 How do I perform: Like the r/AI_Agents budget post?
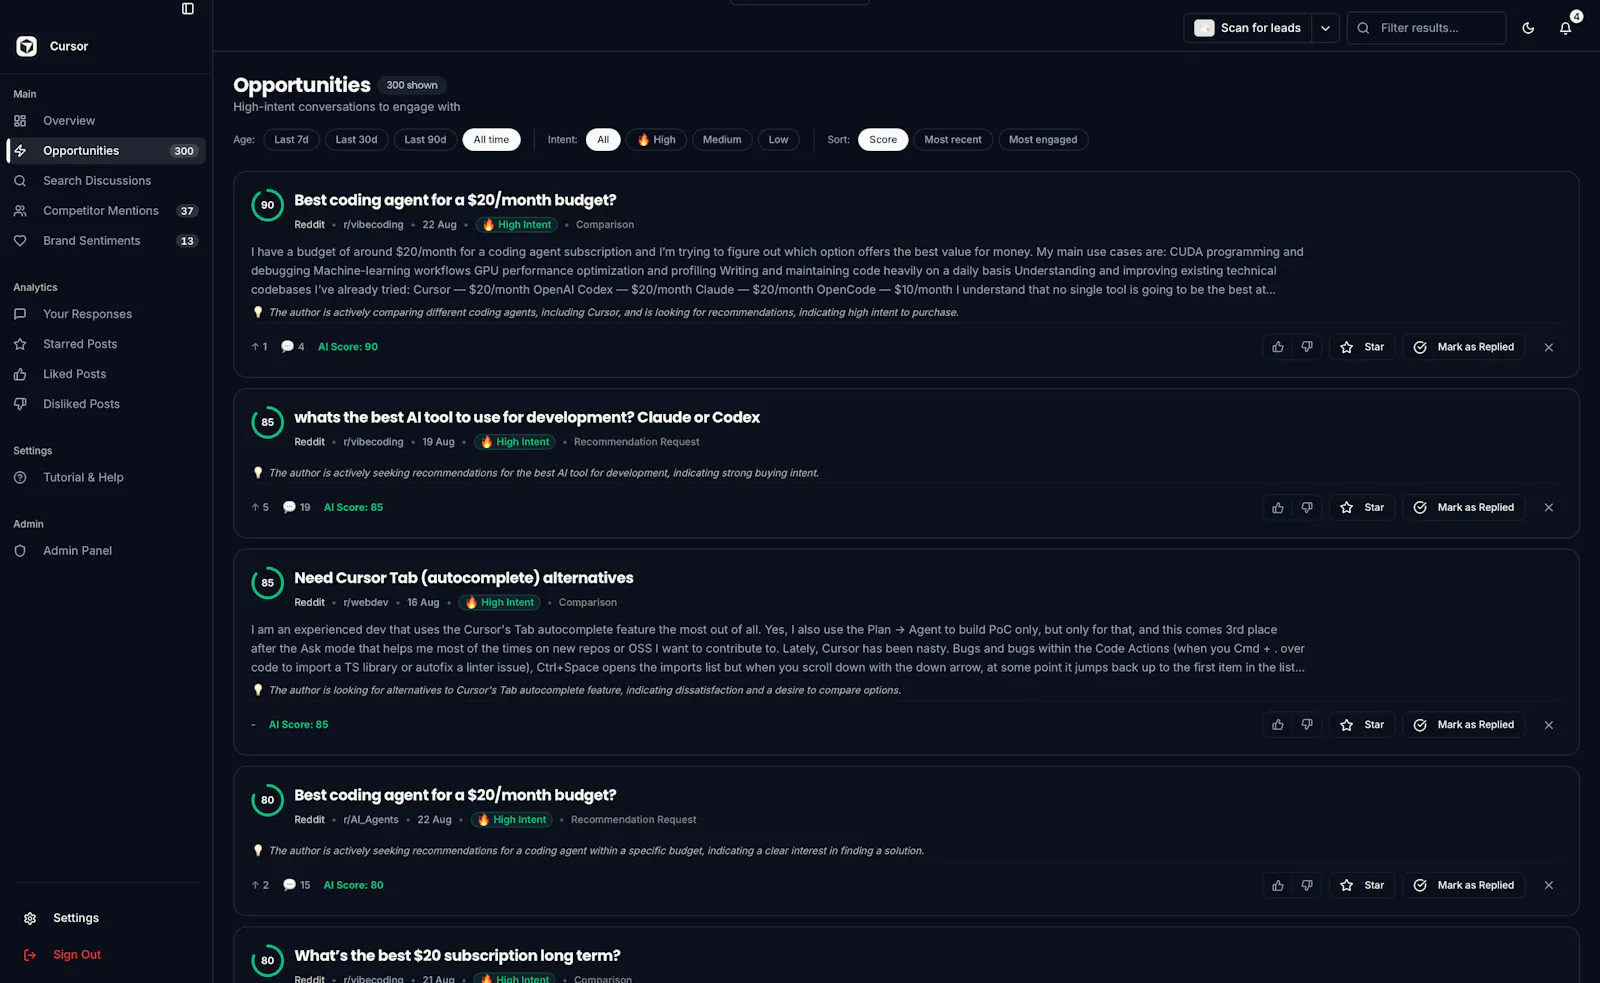[x=1278, y=886]
